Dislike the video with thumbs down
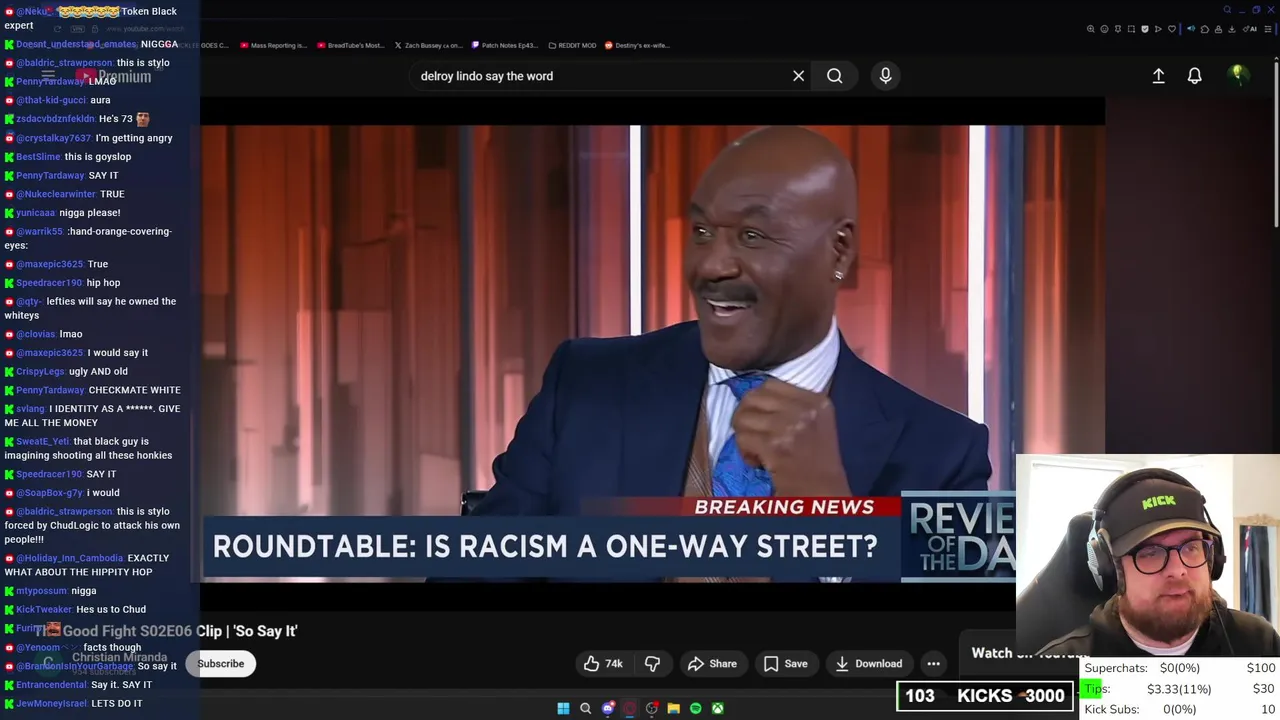This screenshot has height=720, width=1280. click(x=652, y=663)
